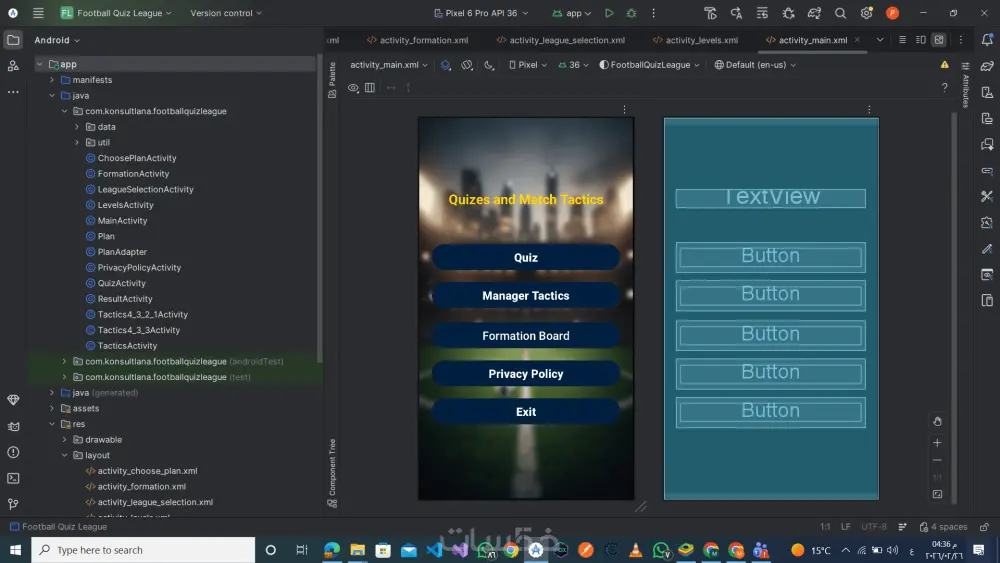This screenshot has height=563, width=1000.
Task: Switch to activity_league_selection.xml tab
Action: 561,40
